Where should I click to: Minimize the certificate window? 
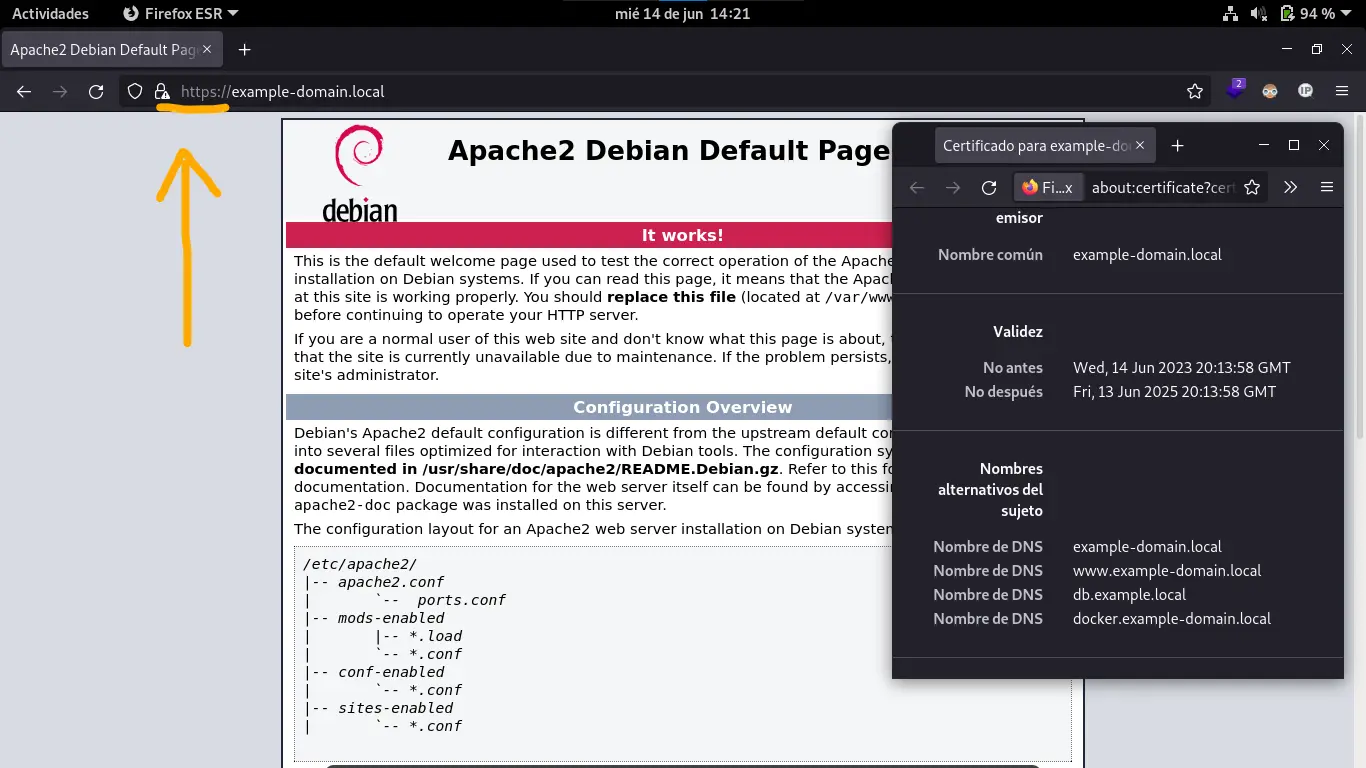[1264, 145]
